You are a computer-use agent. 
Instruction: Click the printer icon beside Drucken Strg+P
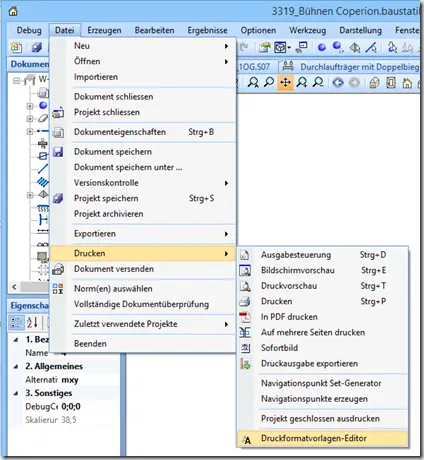click(x=245, y=302)
